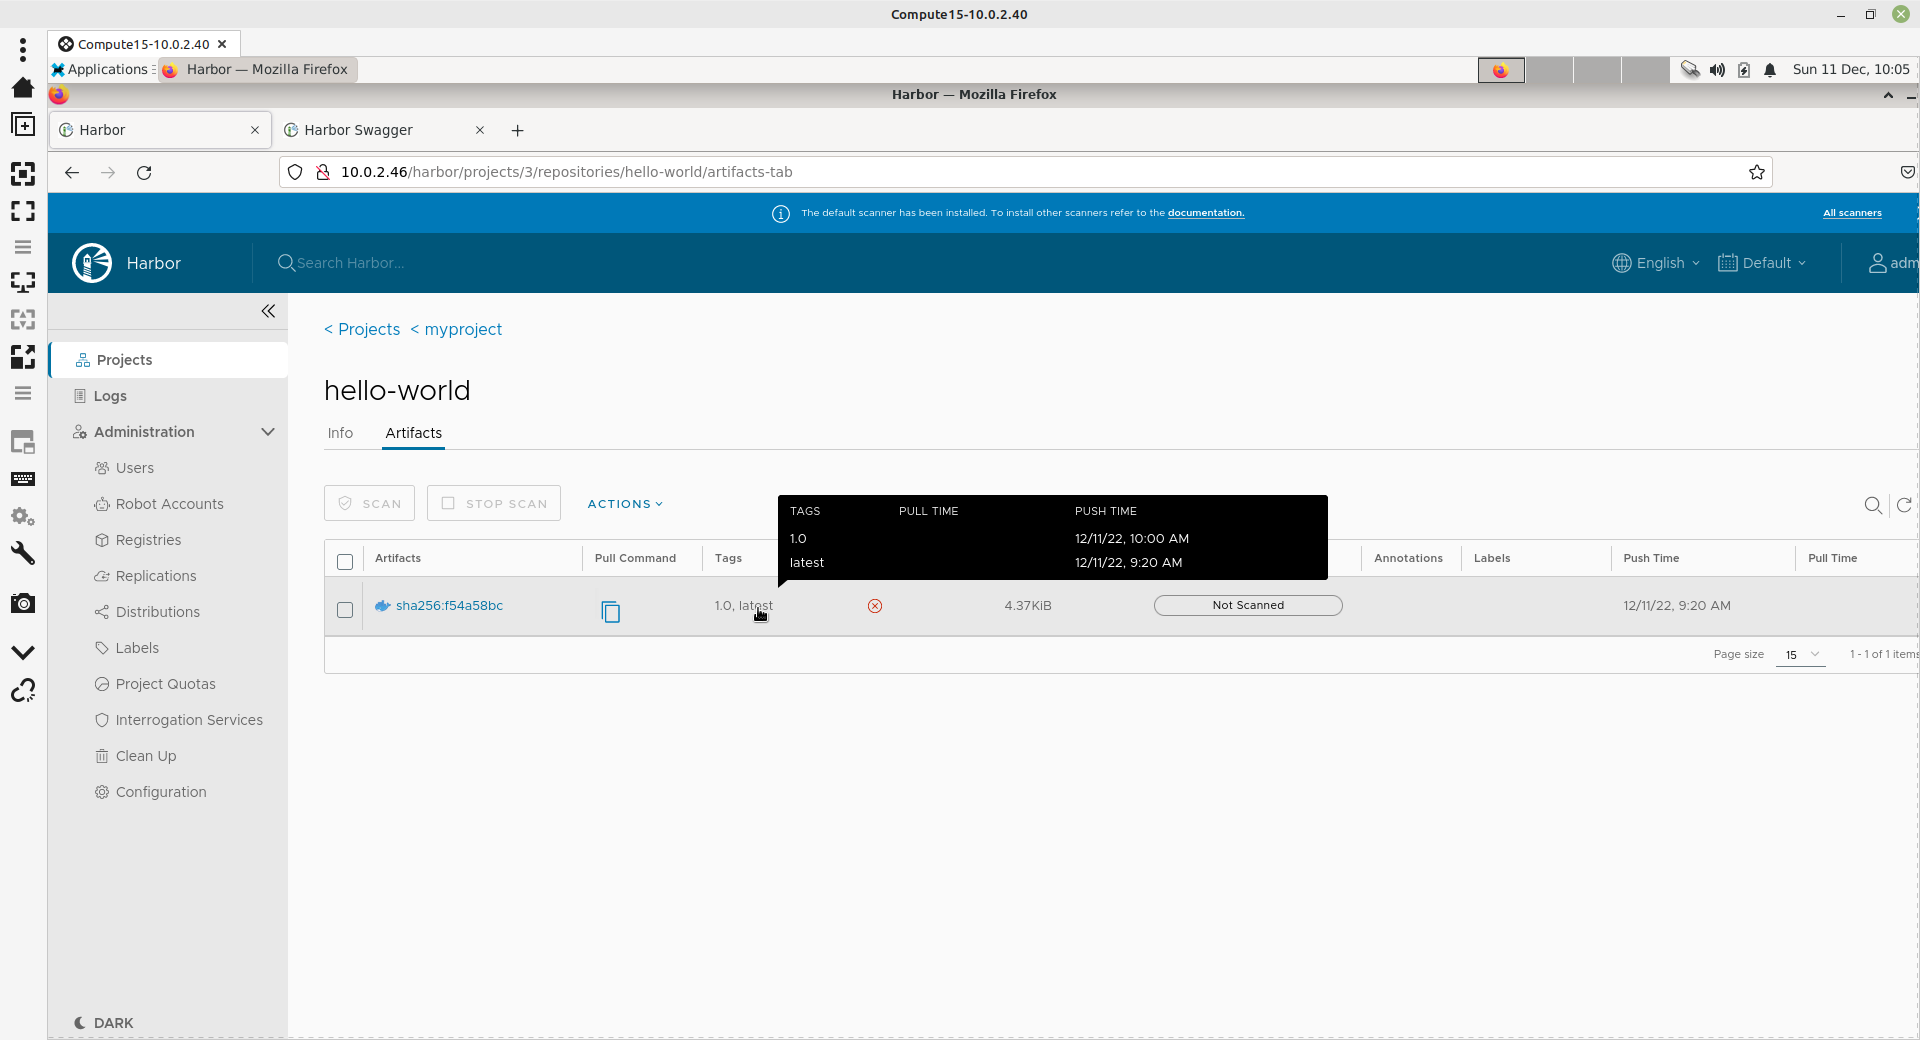
Task: Bookmark this page with star icon
Action: pyautogui.click(x=1756, y=173)
